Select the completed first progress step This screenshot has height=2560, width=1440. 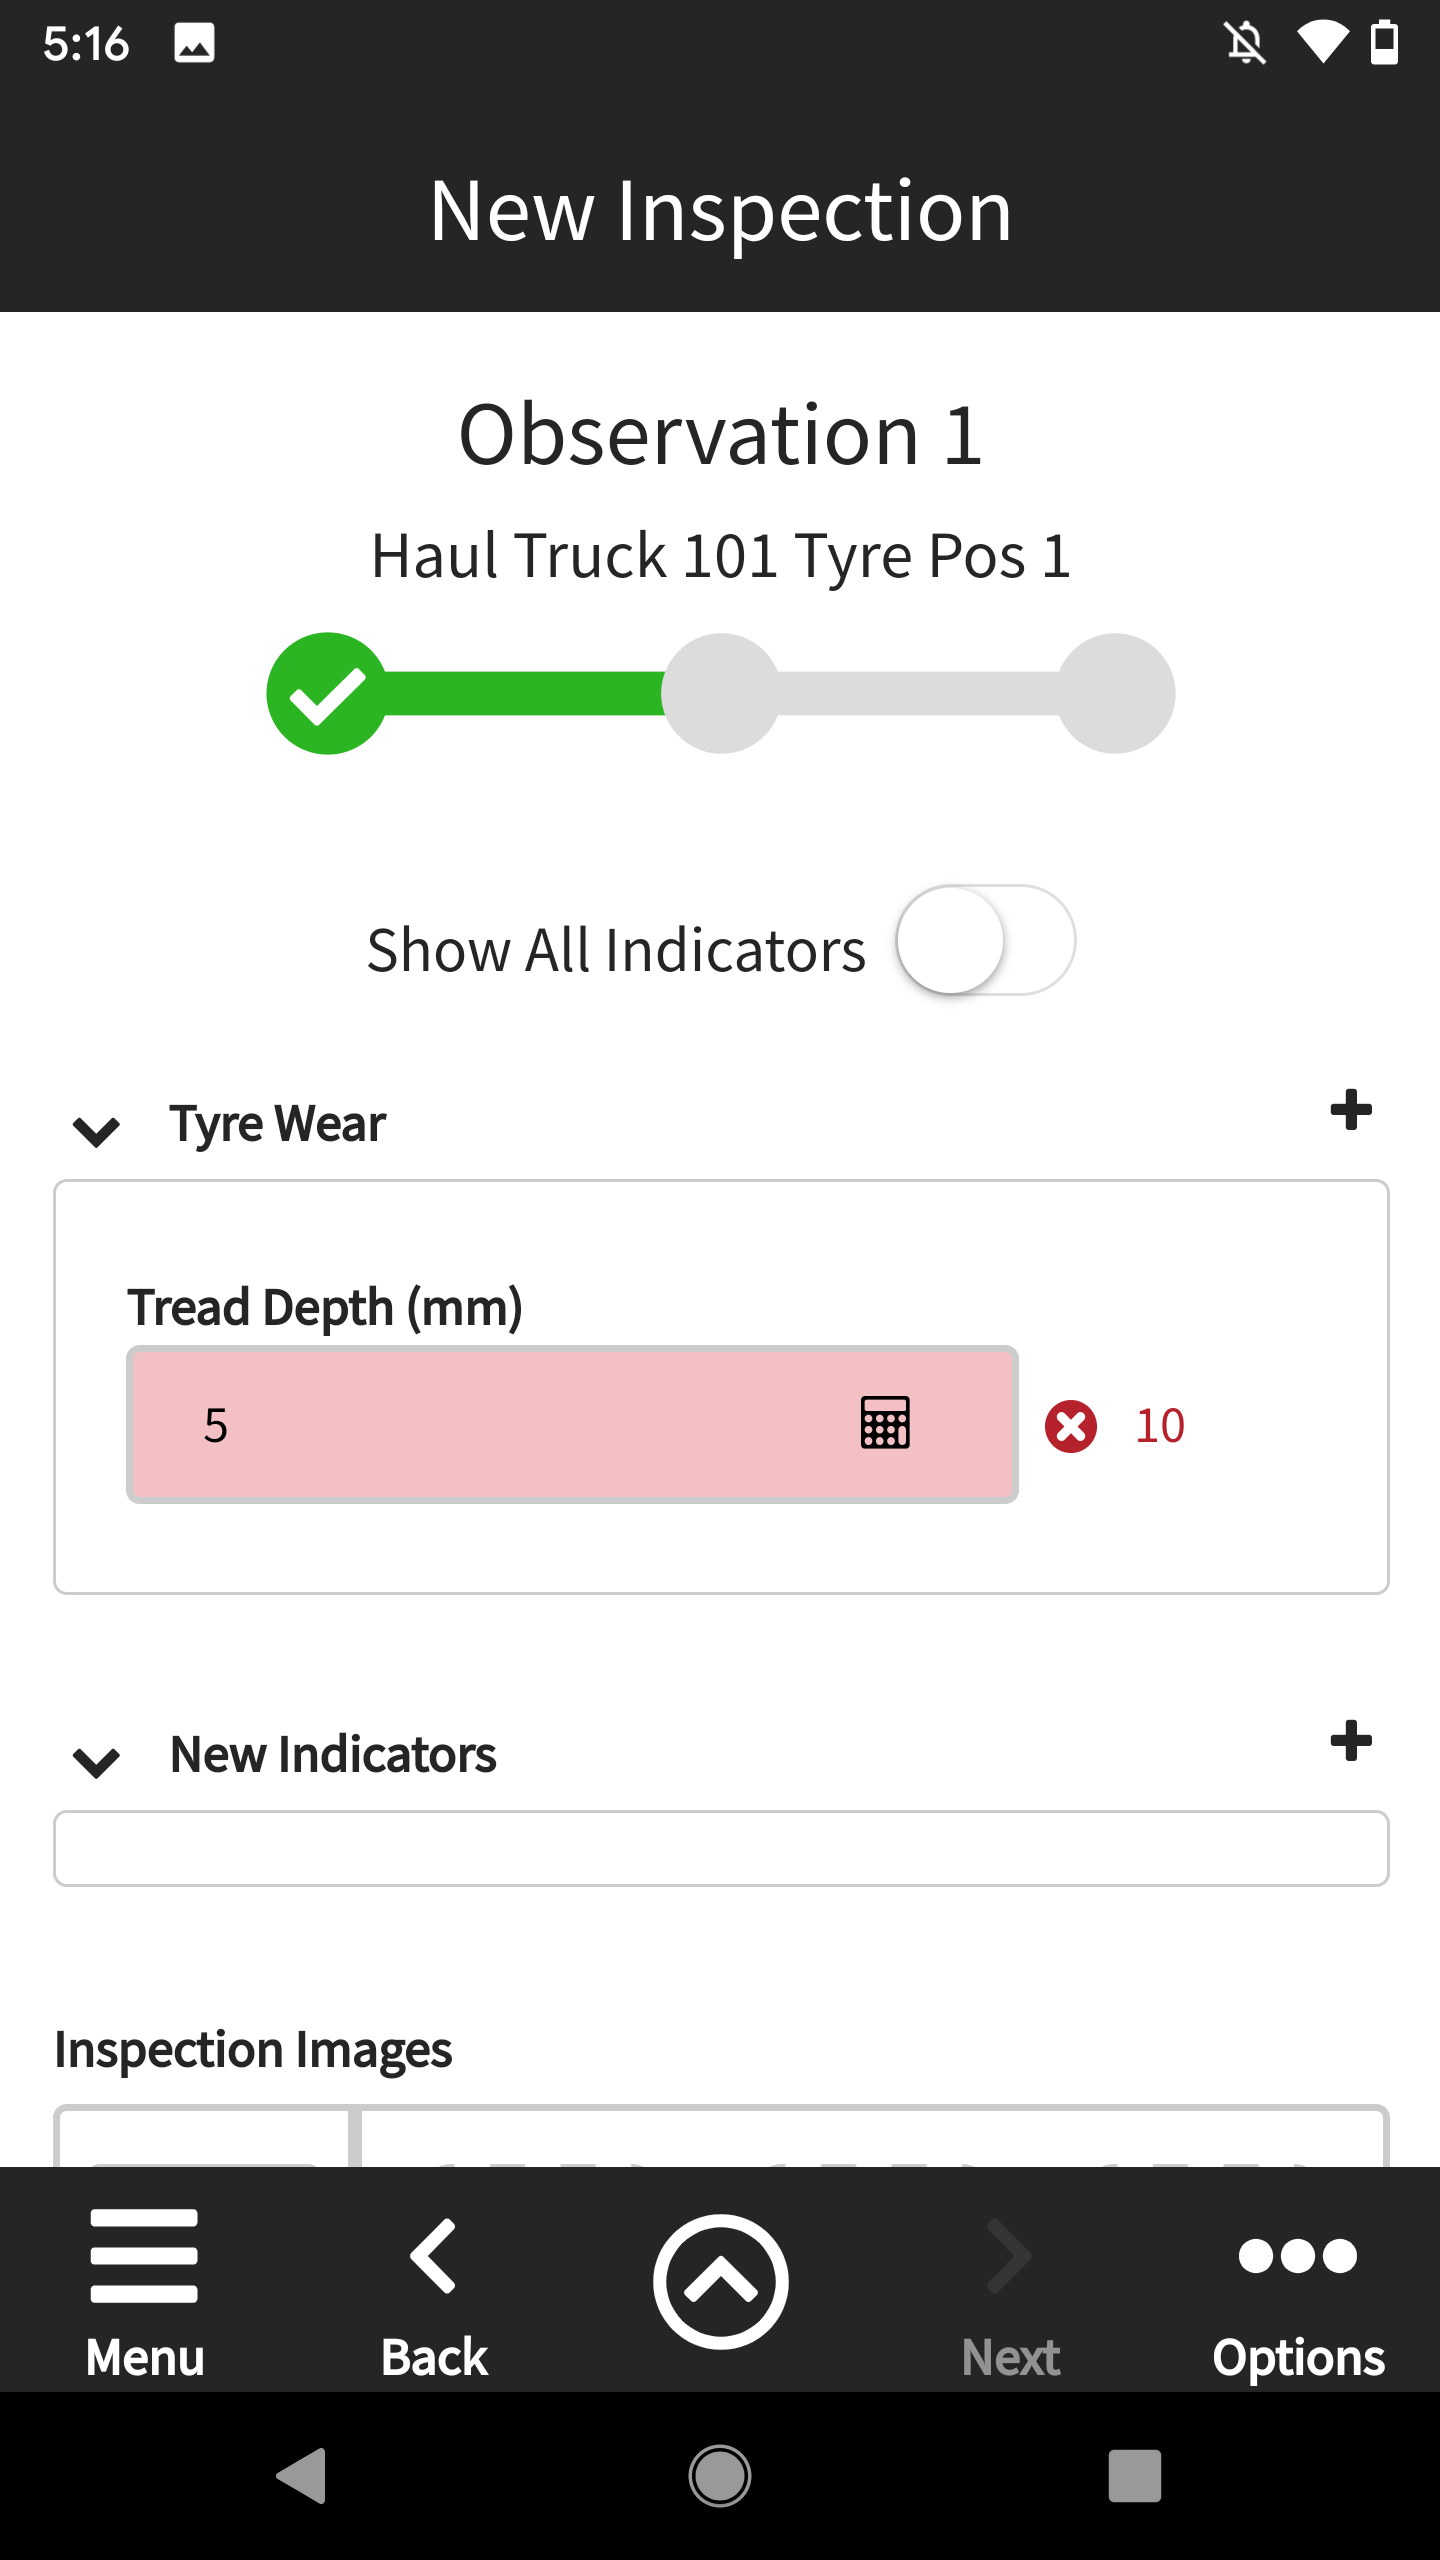327,693
